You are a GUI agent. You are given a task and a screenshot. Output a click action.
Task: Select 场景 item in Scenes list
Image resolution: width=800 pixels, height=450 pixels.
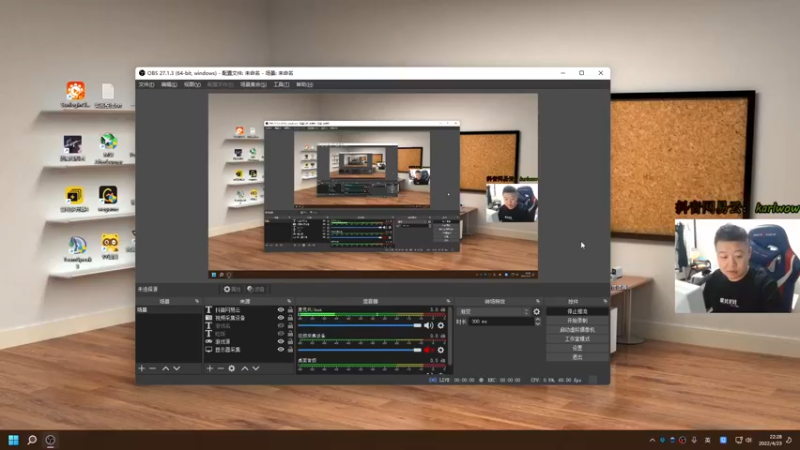coord(169,310)
